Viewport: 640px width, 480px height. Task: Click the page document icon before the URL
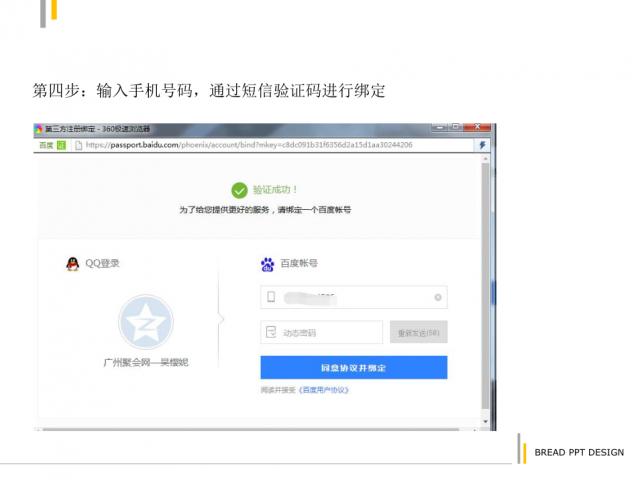click(x=78, y=145)
